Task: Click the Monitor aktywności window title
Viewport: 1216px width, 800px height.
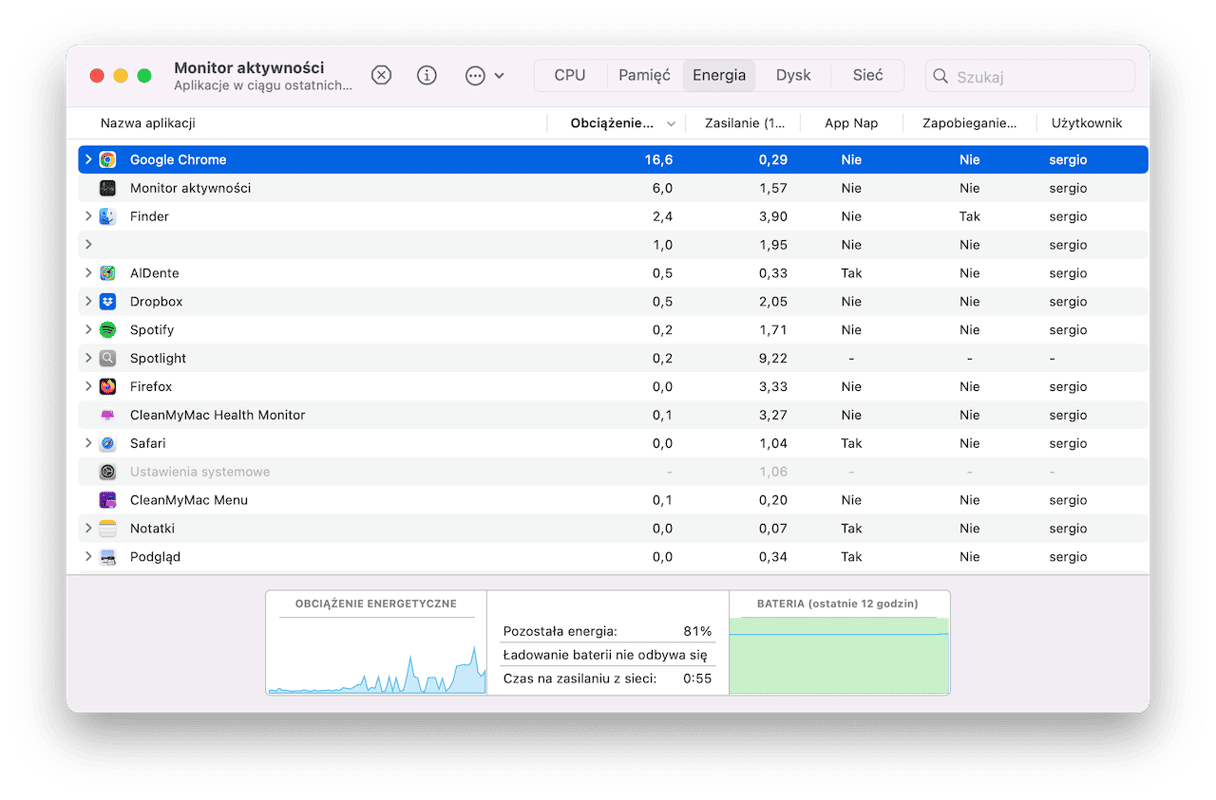Action: [x=249, y=68]
